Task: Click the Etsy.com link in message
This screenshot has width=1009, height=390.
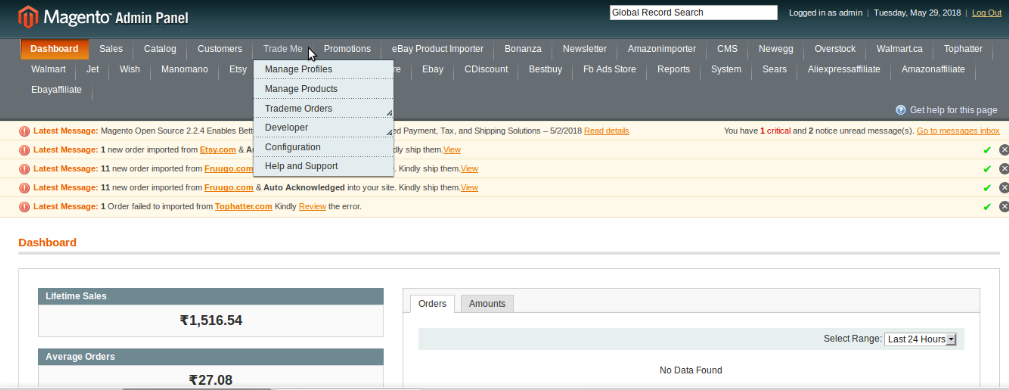Action: [218, 150]
